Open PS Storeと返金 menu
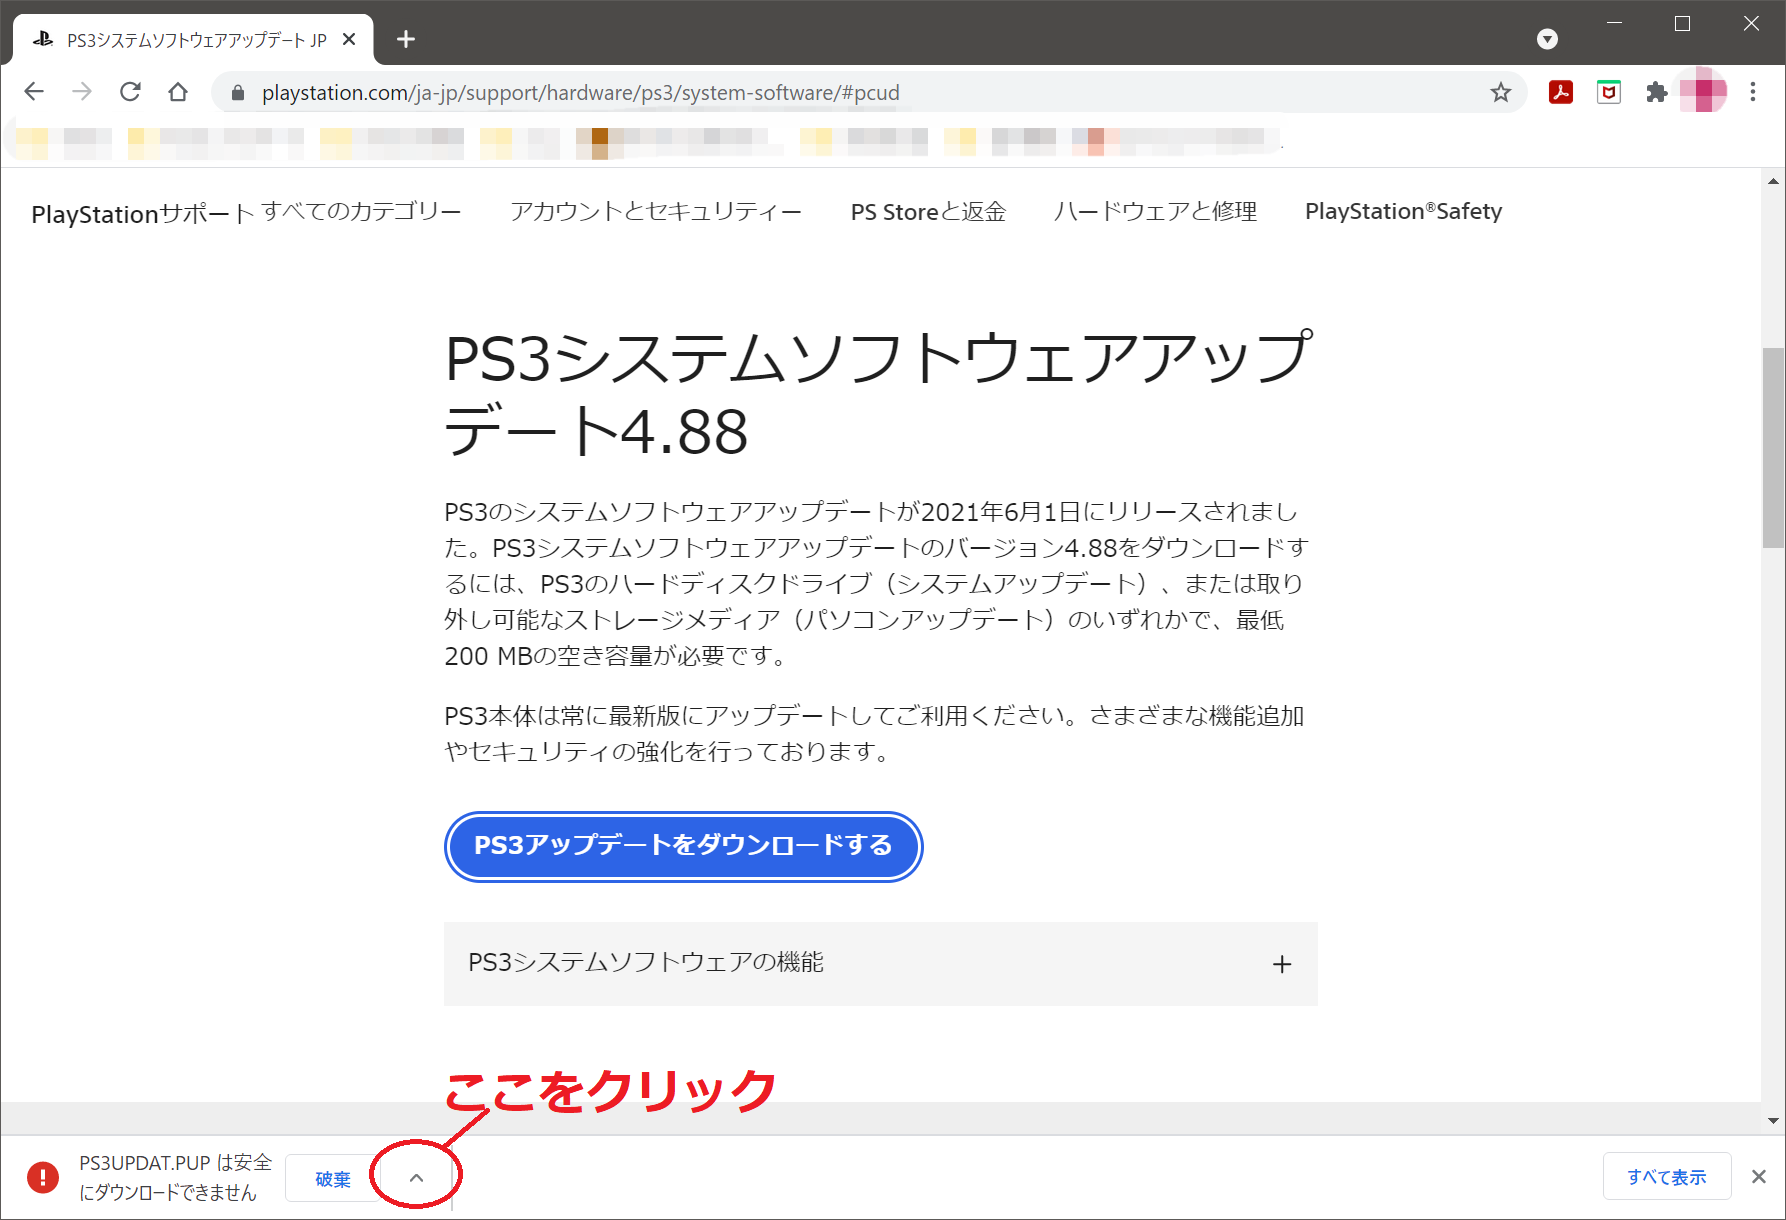The height and width of the screenshot is (1220, 1786). (928, 211)
